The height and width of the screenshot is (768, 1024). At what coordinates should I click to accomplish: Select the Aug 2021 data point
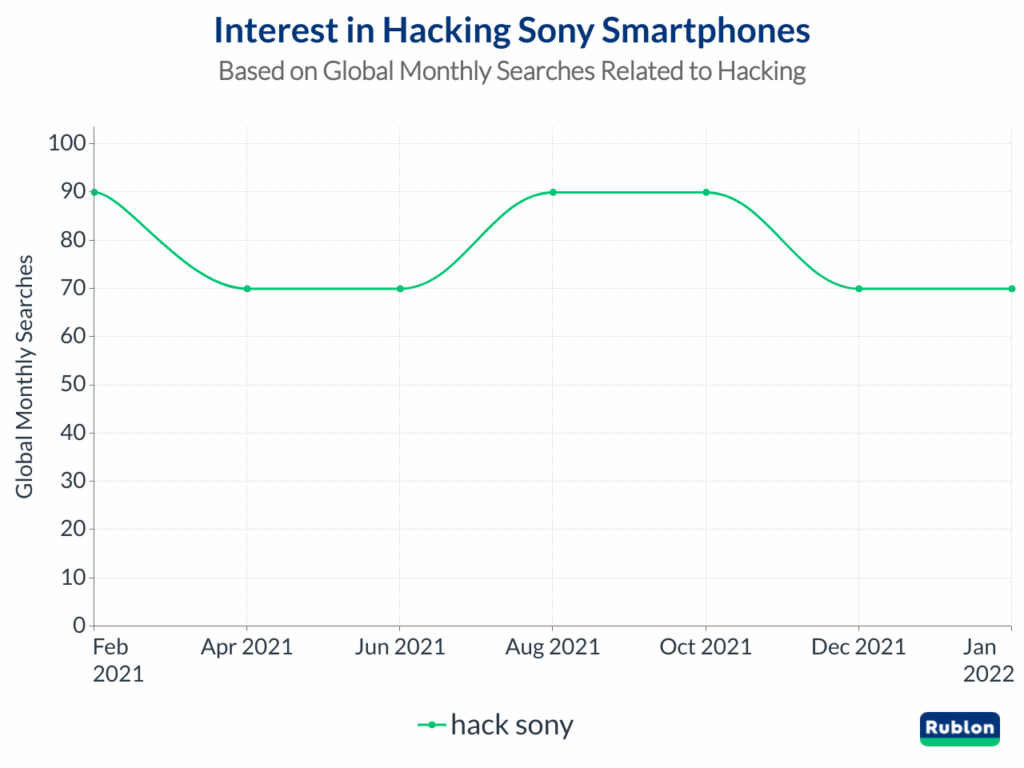point(553,192)
